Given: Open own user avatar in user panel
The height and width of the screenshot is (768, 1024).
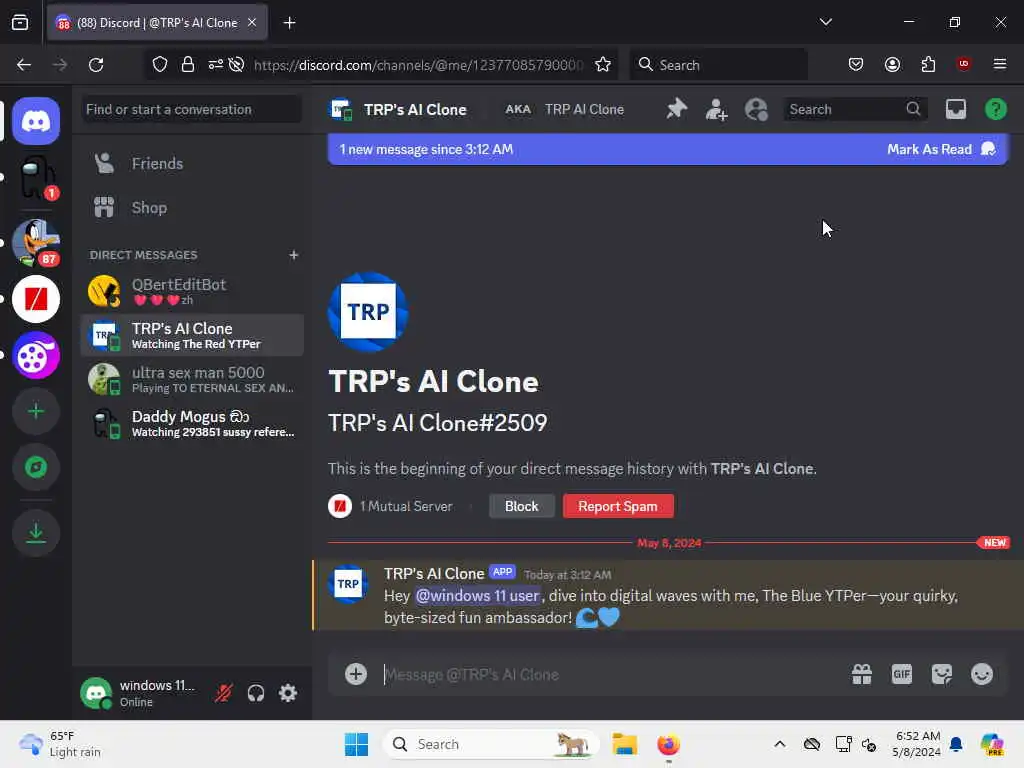Looking at the screenshot, I should point(96,693).
